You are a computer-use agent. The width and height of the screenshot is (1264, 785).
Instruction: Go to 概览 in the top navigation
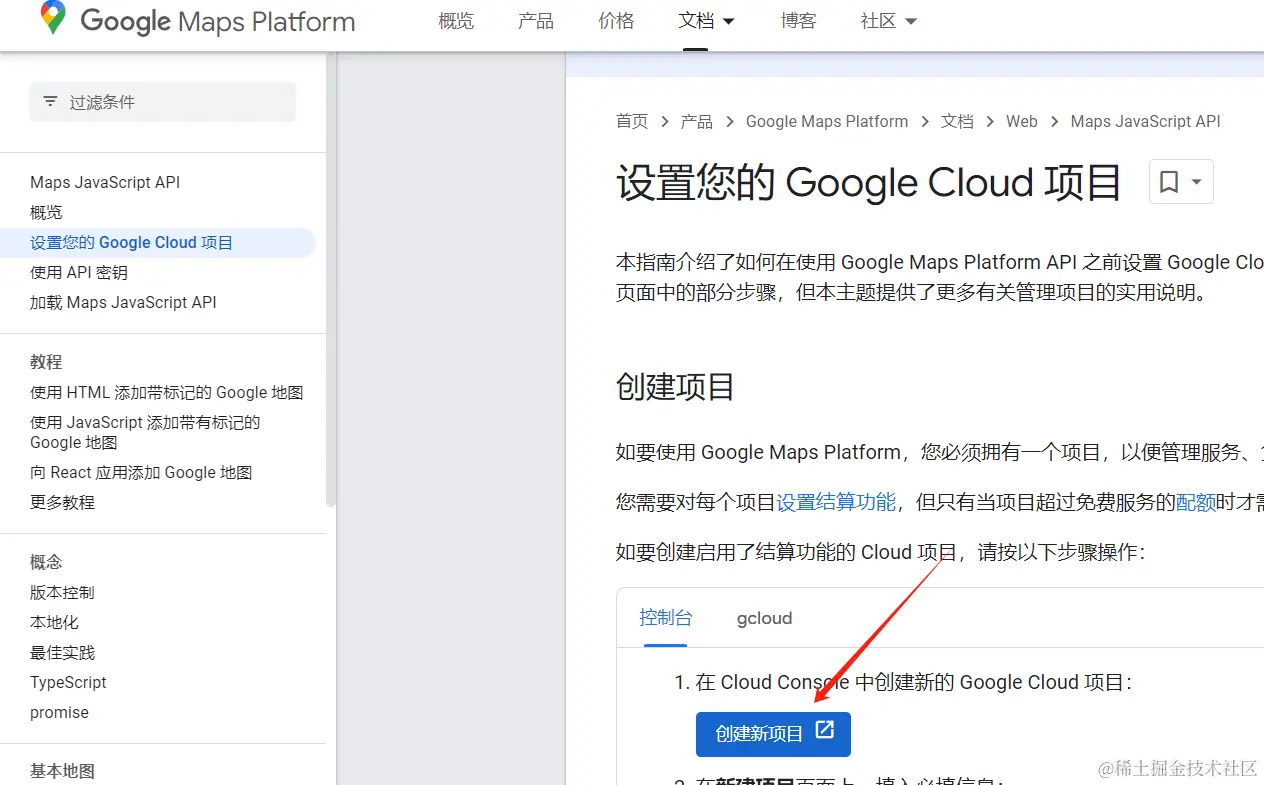(x=456, y=21)
